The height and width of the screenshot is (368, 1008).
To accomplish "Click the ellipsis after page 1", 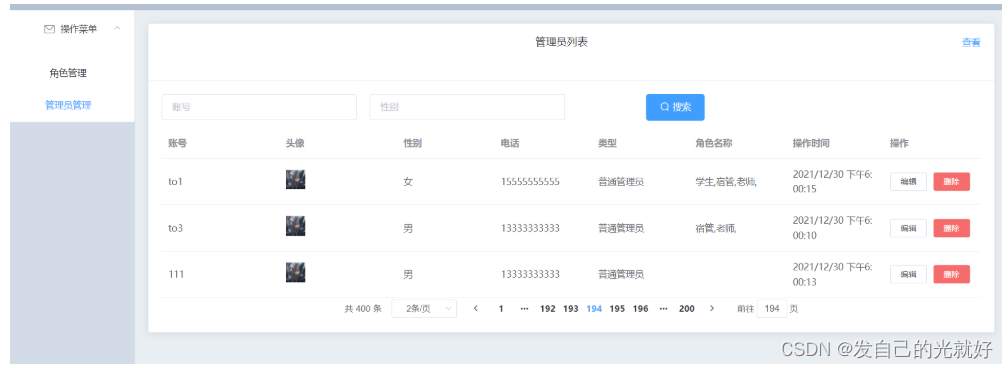I will pyautogui.click(x=524, y=309).
